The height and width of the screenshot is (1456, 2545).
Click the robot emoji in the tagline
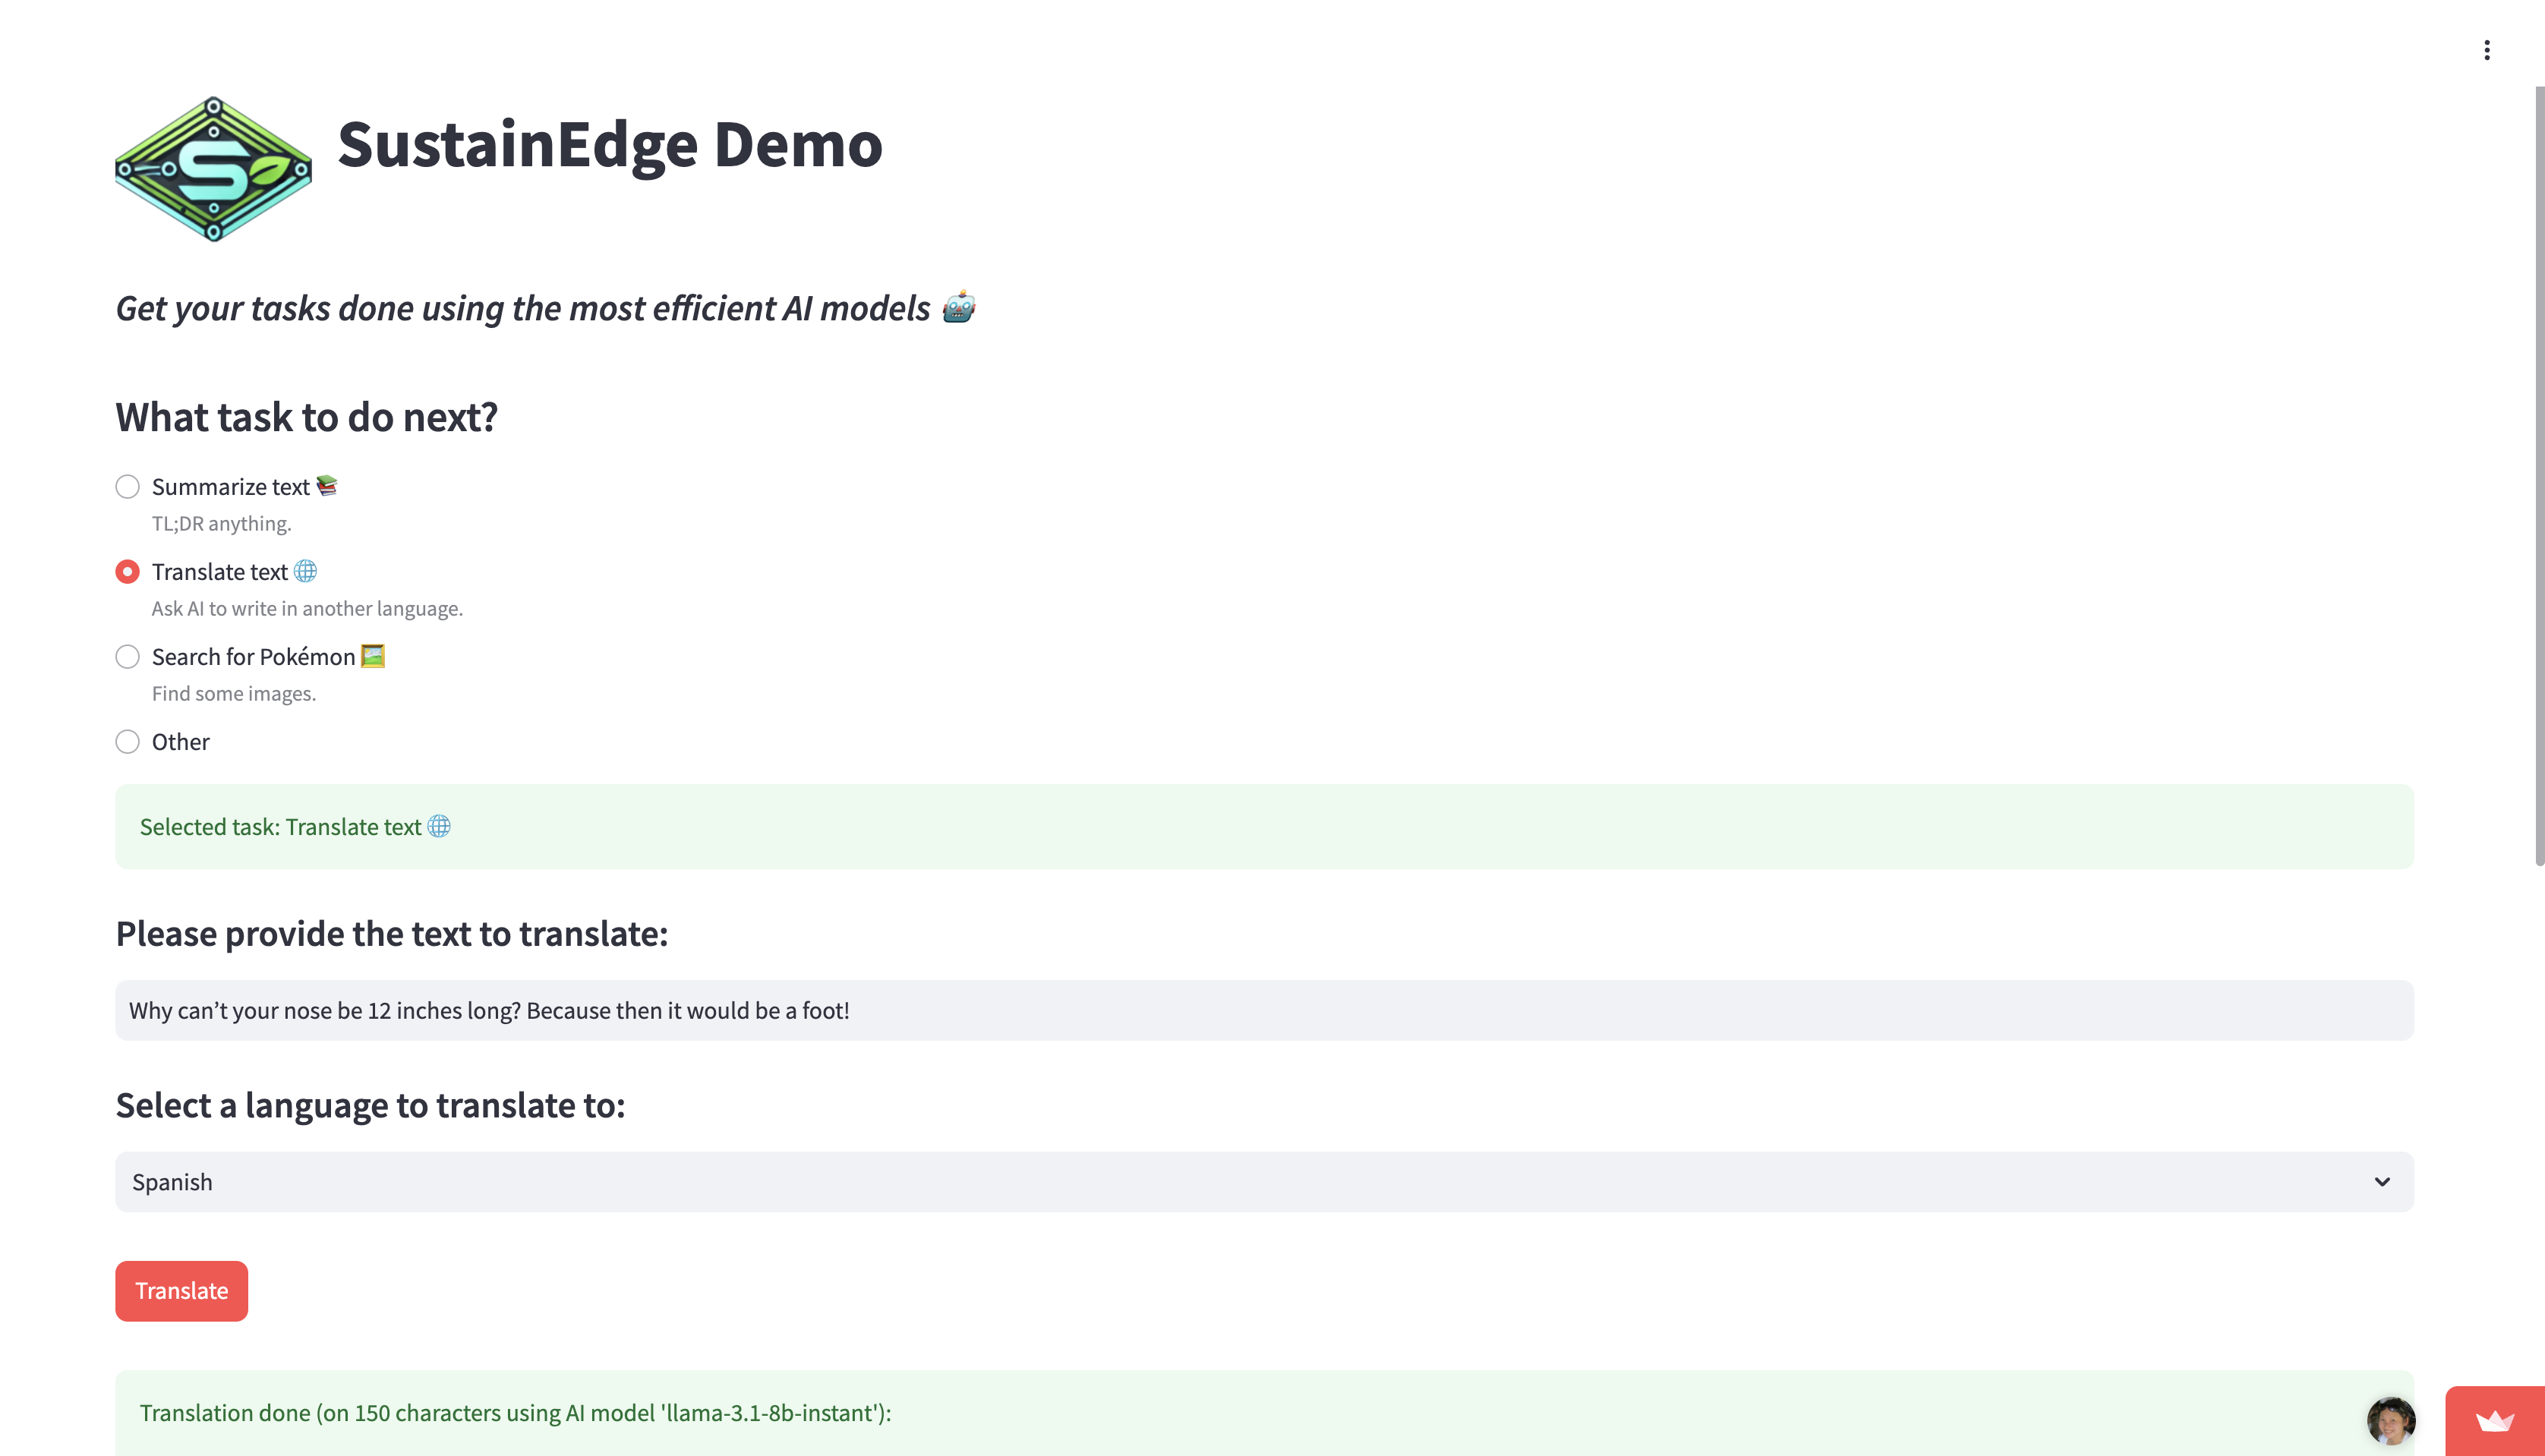point(958,307)
